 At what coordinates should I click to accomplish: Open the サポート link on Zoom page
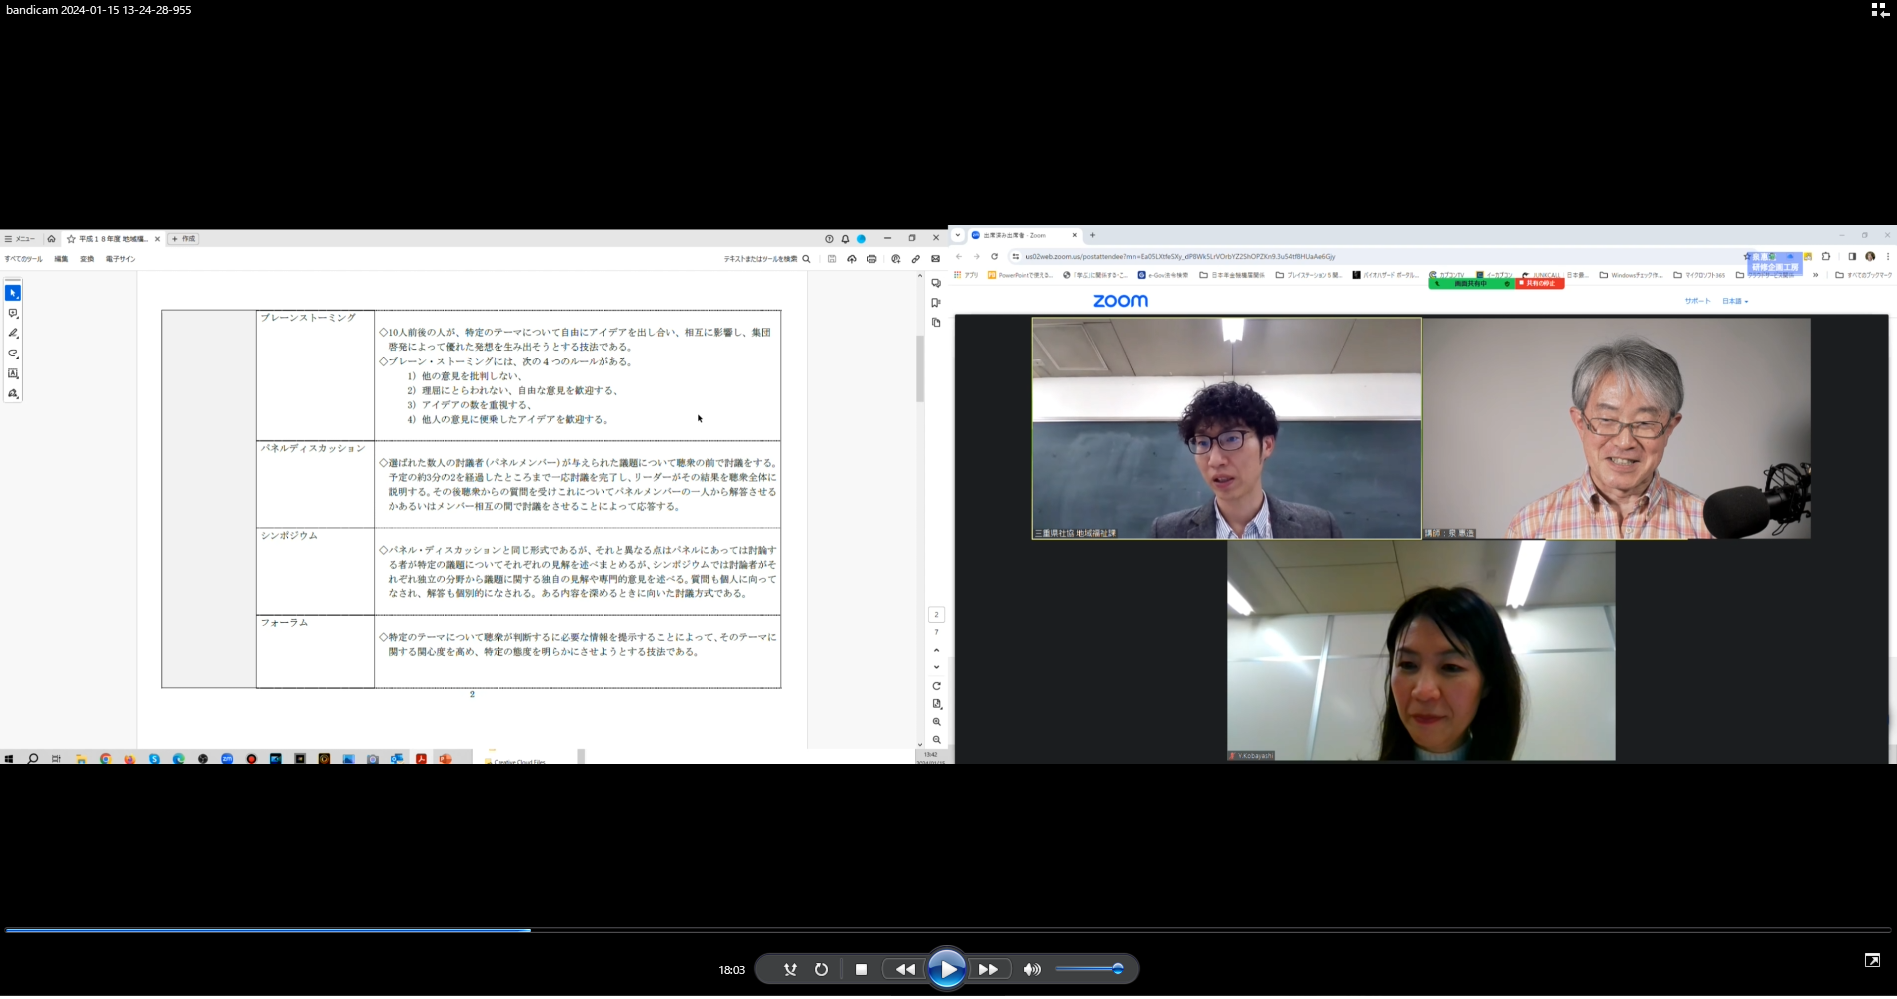[x=1697, y=301]
